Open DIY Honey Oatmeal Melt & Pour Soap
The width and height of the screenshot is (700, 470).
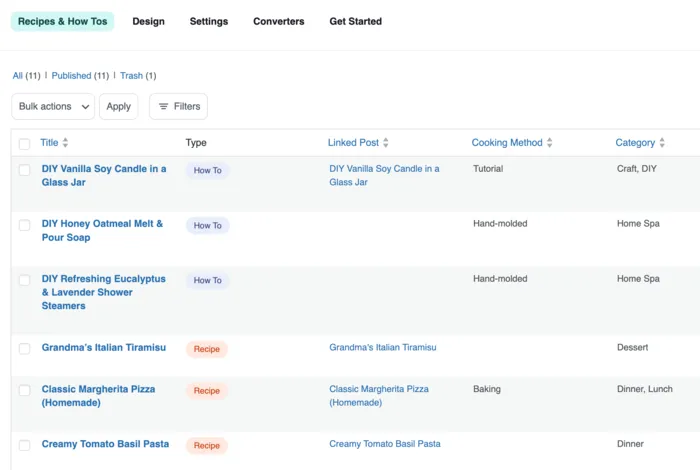[x=102, y=230]
